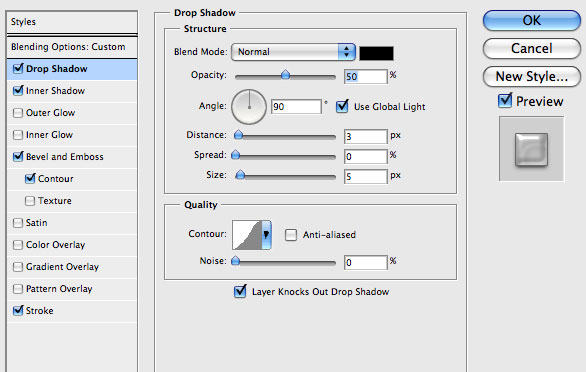Click the Spread slider handle
The width and height of the screenshot is (586, 372).
click(x=235, y=154)
